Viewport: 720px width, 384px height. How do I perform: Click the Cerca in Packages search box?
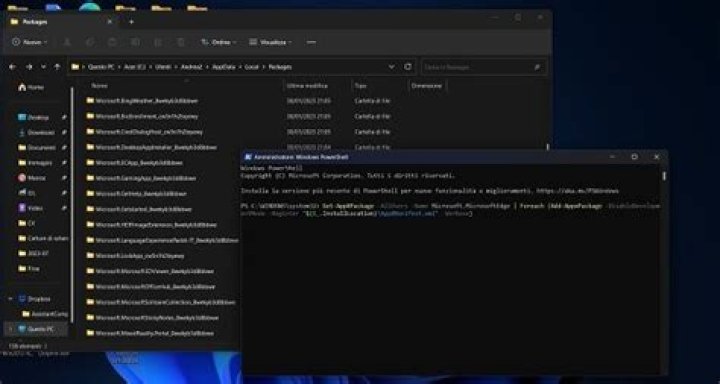[484, 67]
